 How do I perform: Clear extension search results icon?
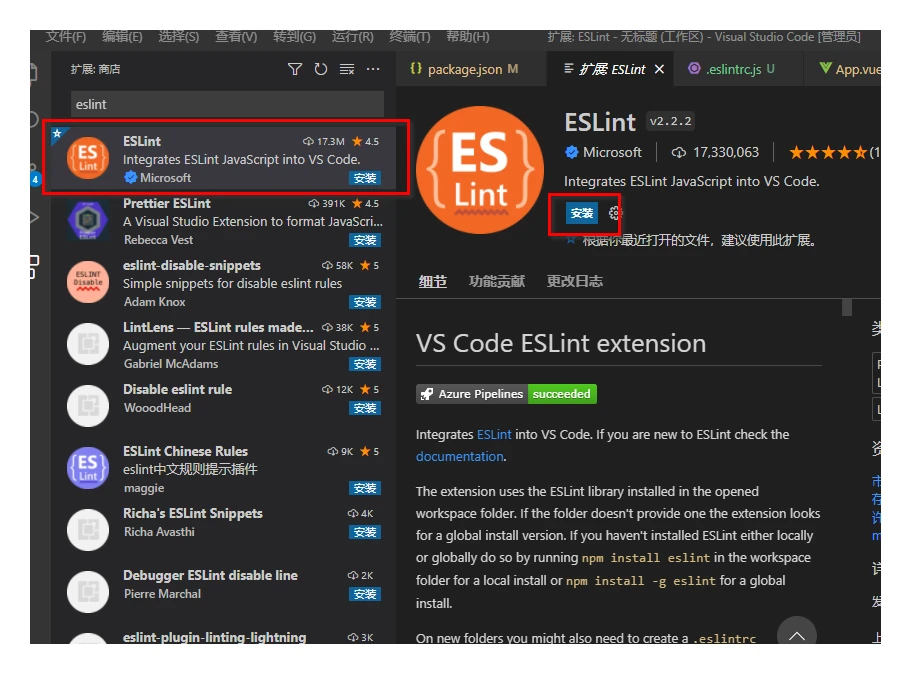click(347, 69)
